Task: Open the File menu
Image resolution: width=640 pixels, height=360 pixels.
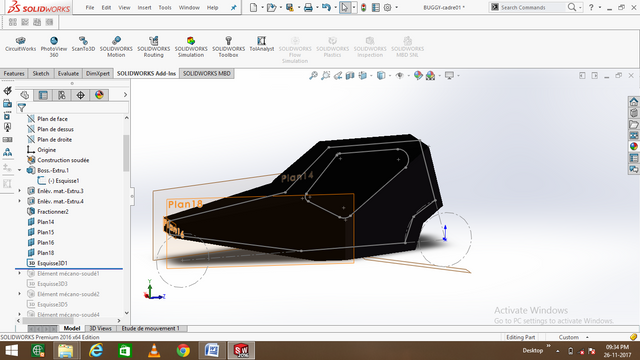Action: click(x=90, y=7)
